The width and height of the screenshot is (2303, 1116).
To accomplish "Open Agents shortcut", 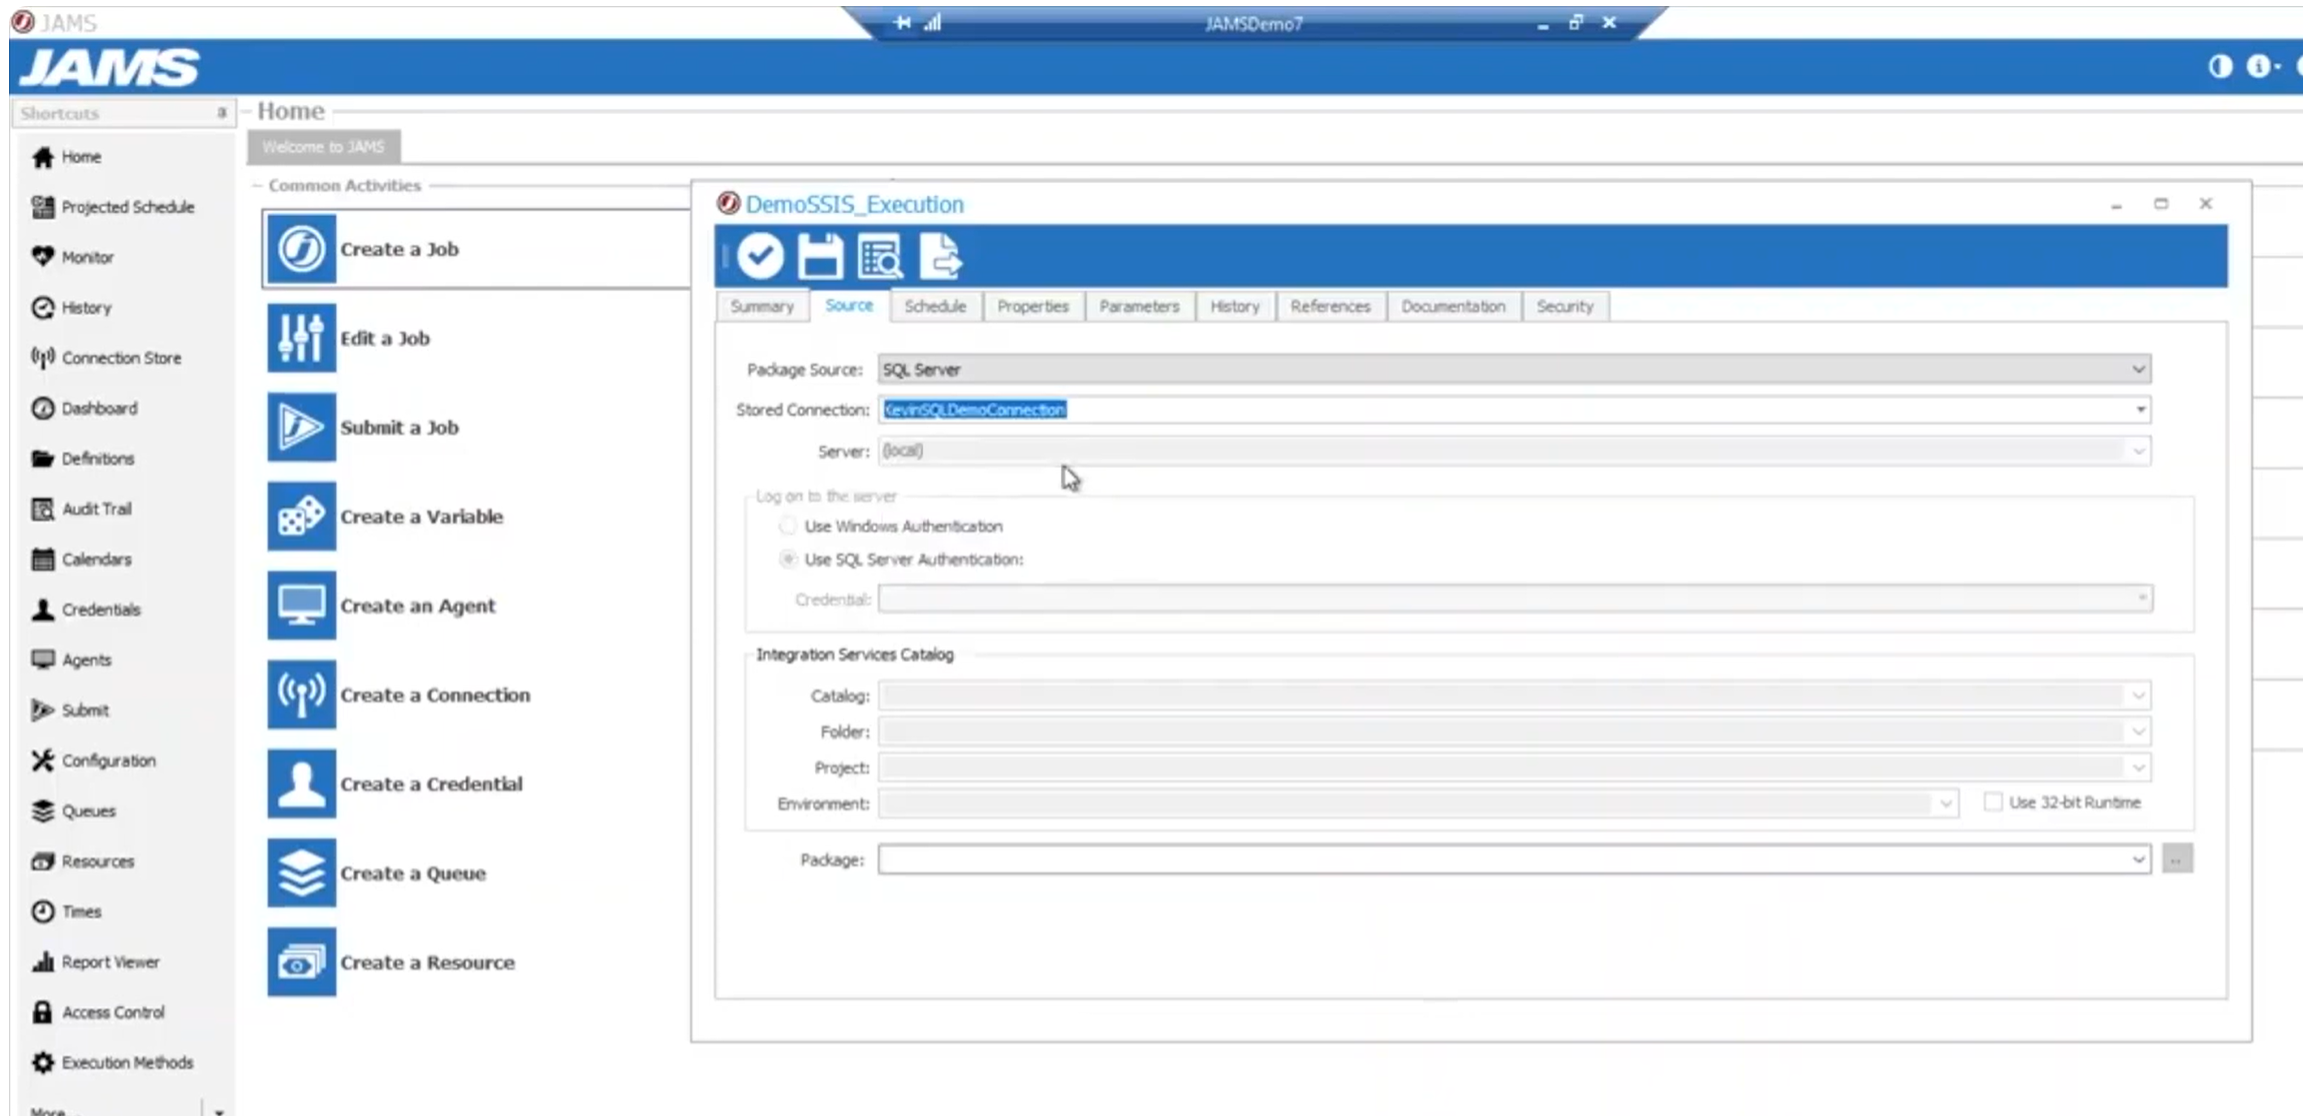I will click(x=71, y=660).
